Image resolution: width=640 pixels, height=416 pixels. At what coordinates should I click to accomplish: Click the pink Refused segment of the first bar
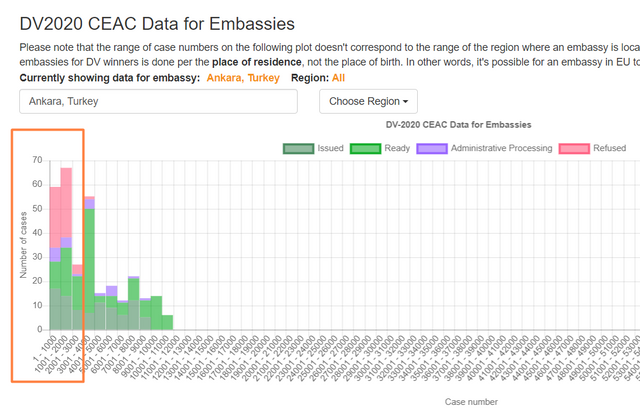[x=55, y=217]
